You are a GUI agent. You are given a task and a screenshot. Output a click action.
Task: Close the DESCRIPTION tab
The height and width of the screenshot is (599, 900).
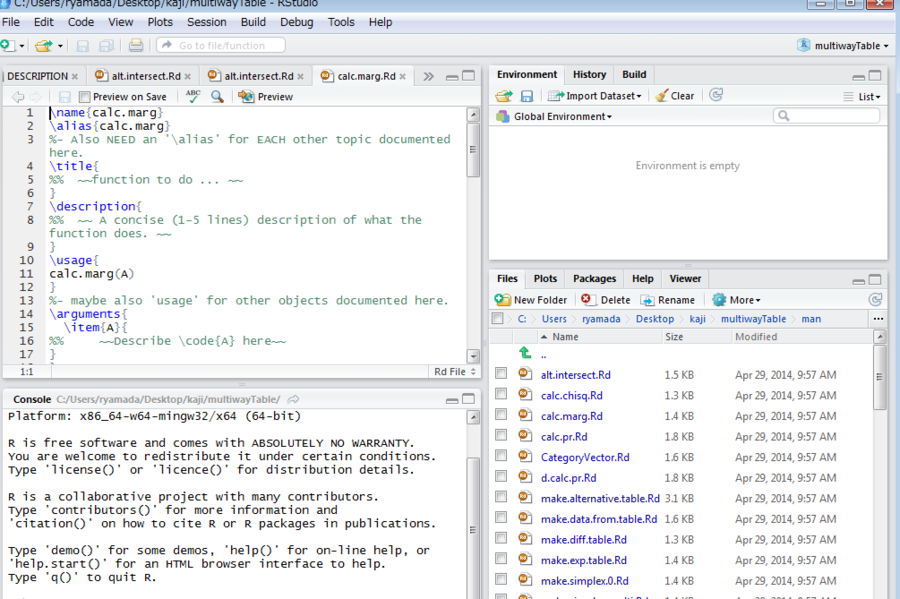[75, 76]
